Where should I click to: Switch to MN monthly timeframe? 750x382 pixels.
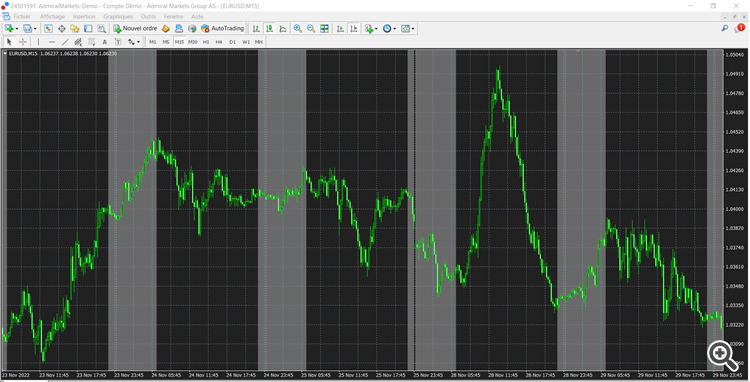259,42
